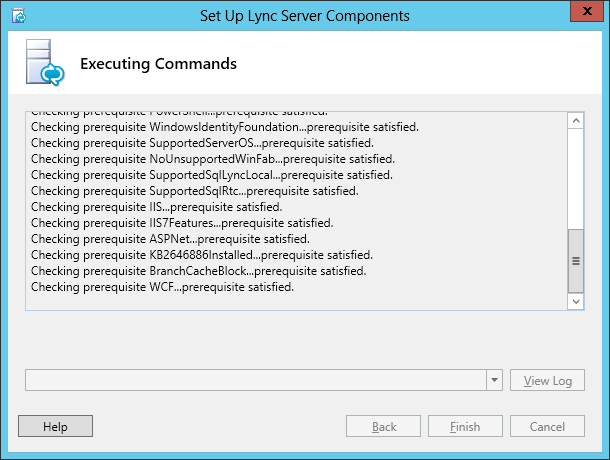Go Back to the previous step

click(384, 427)
